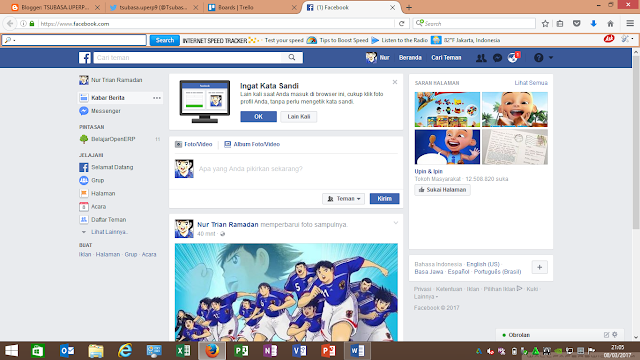
Task: Click the Facebook logo icon
Action: point(84,58)
